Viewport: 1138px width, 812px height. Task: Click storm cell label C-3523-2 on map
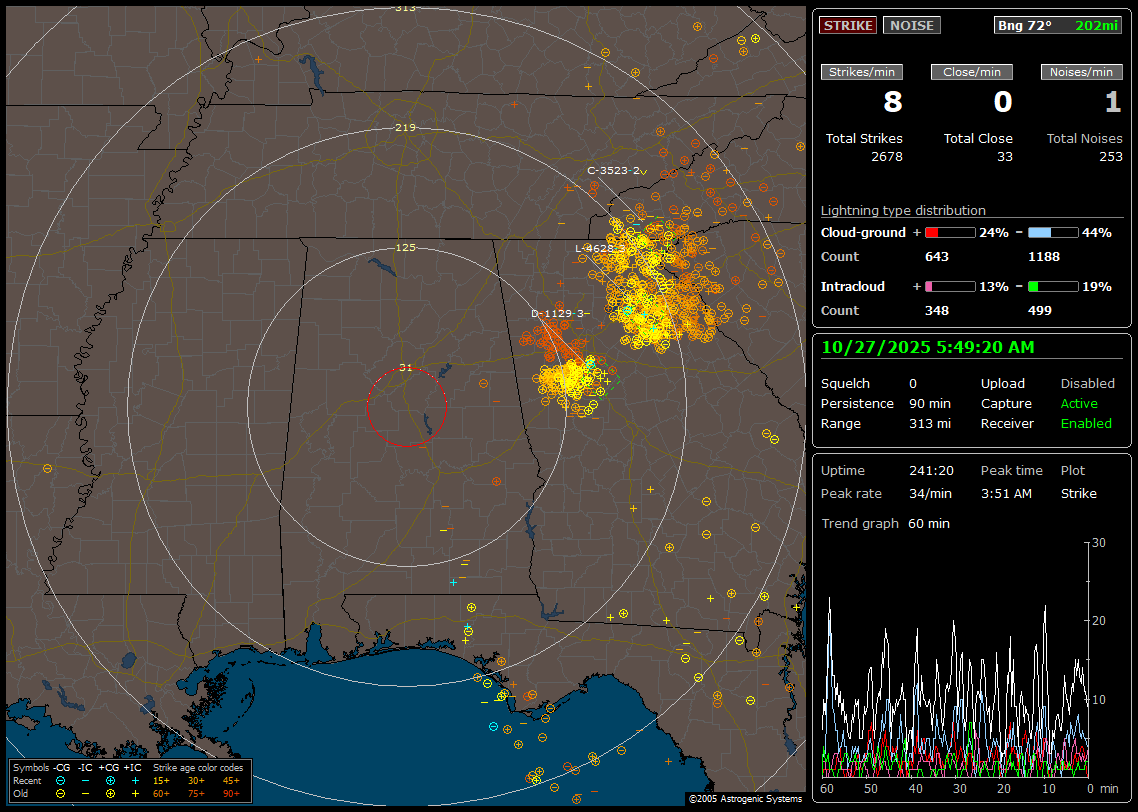(612, 170)
